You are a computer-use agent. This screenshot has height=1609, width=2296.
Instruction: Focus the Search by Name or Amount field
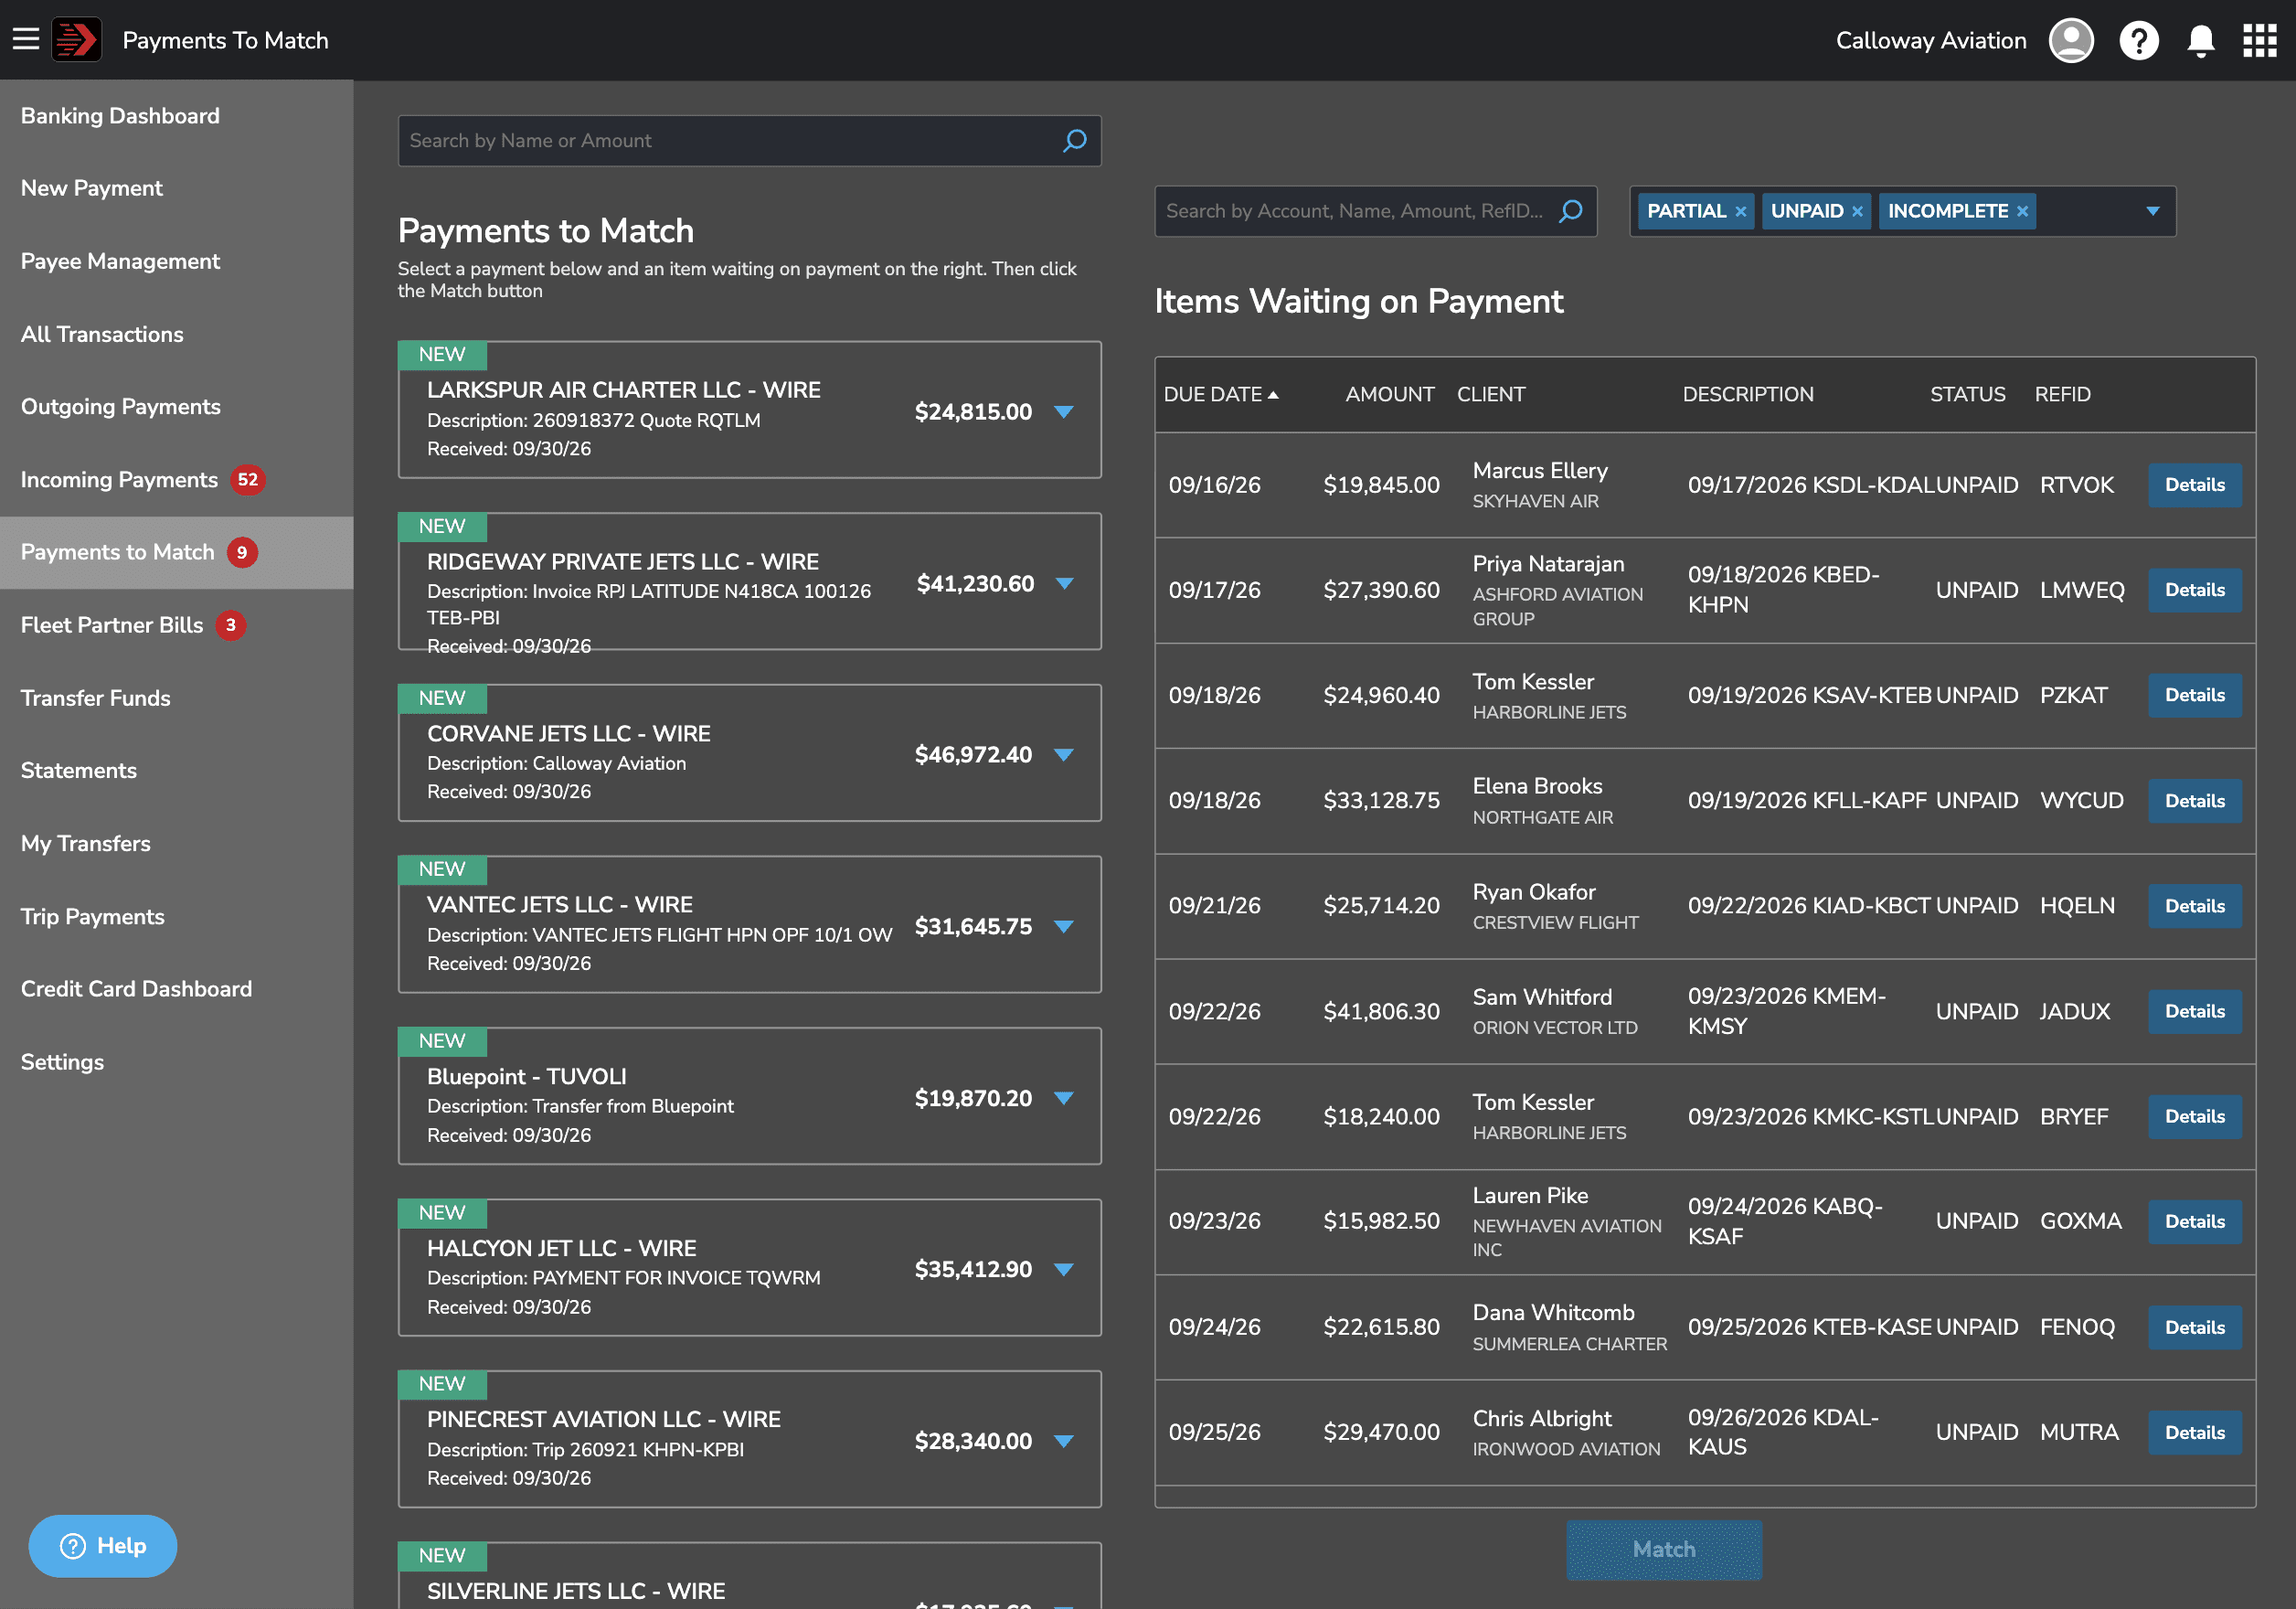tap(749, 141)
